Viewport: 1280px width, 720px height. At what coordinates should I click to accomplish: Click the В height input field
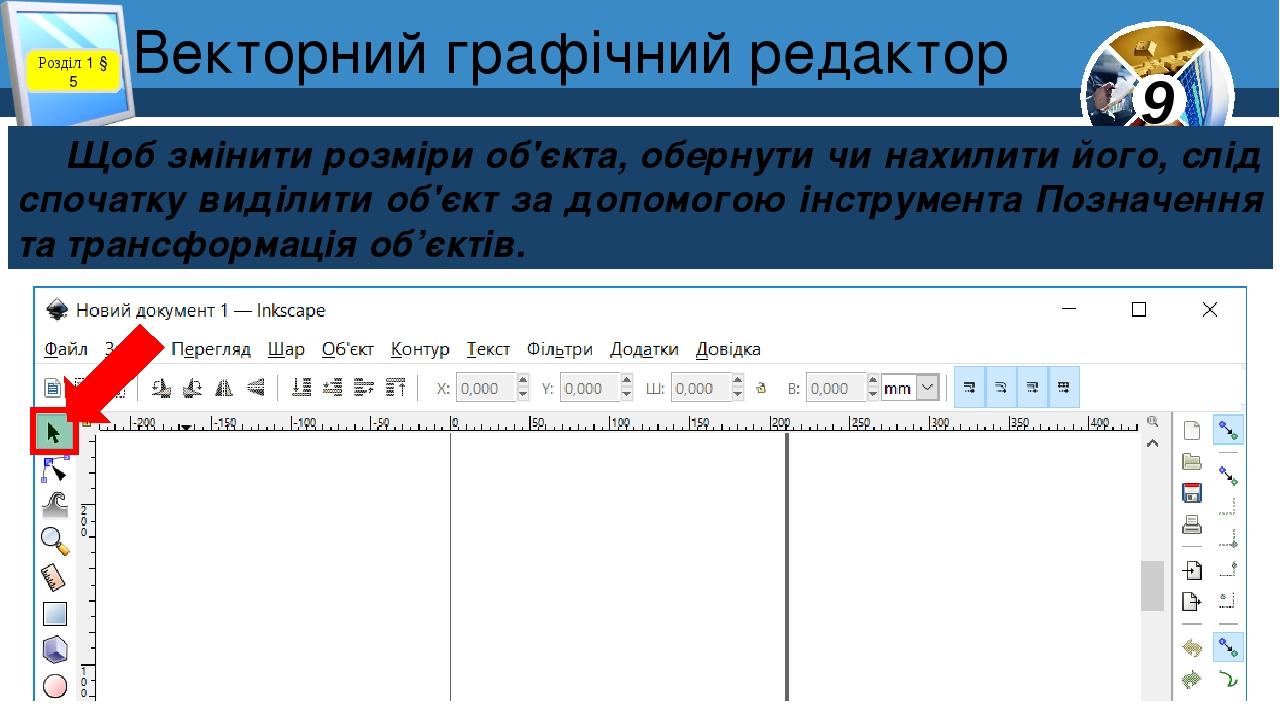pos(837,388)
